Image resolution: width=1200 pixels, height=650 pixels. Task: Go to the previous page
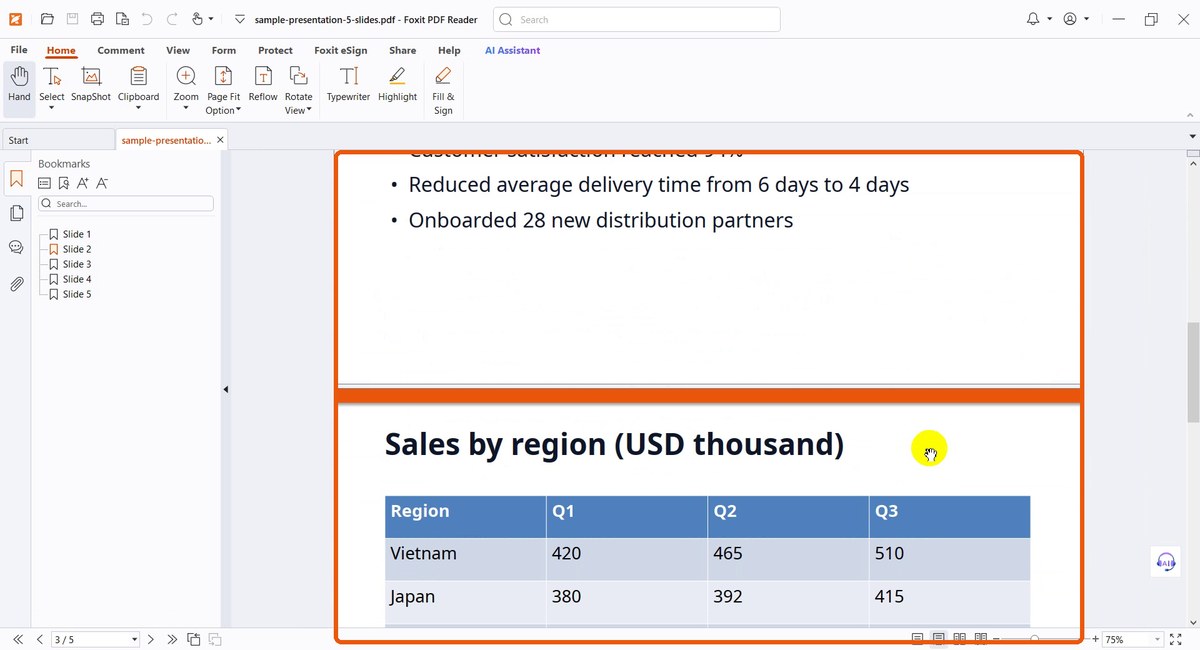[x=40, y=639]
